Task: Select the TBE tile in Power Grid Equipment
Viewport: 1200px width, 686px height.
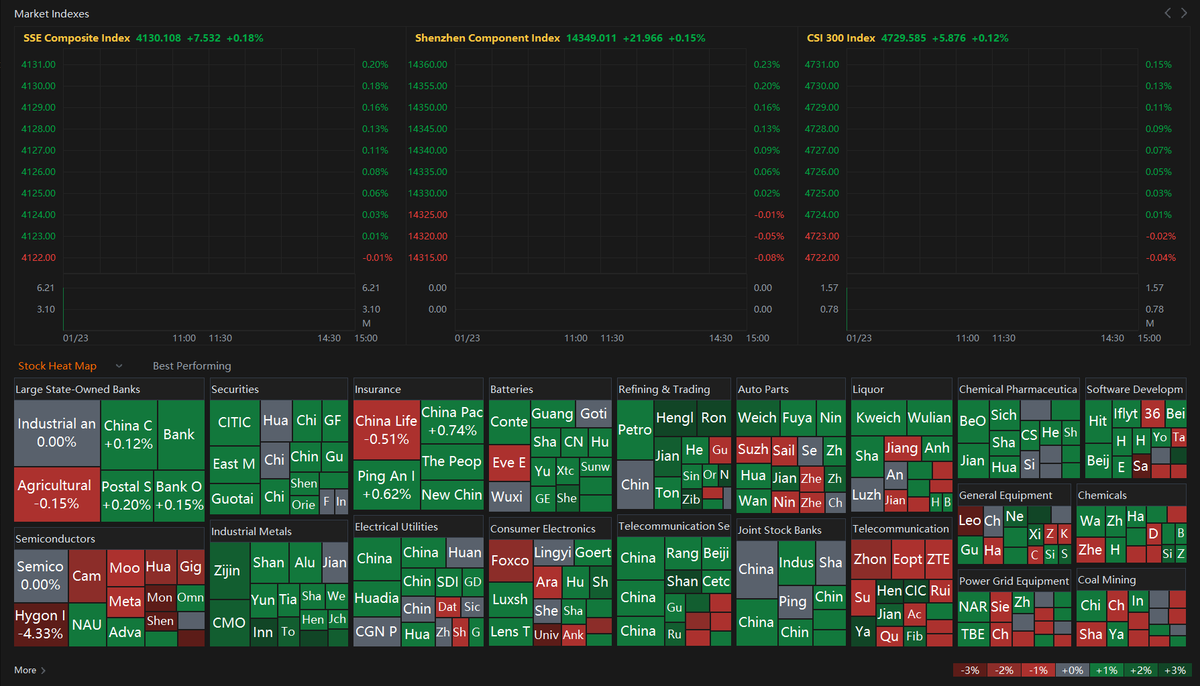Action: tap(973, 635)
